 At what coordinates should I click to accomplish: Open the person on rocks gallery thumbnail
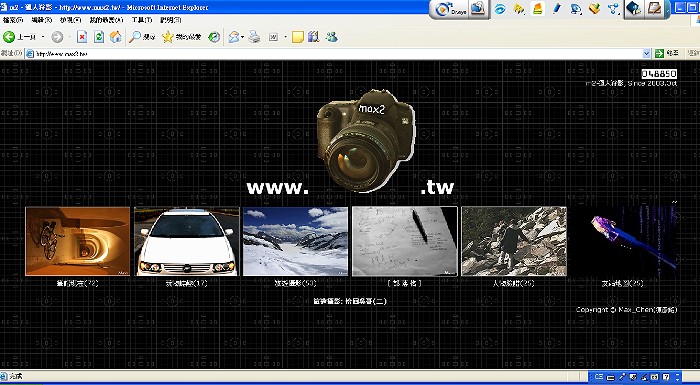(514, 241)
